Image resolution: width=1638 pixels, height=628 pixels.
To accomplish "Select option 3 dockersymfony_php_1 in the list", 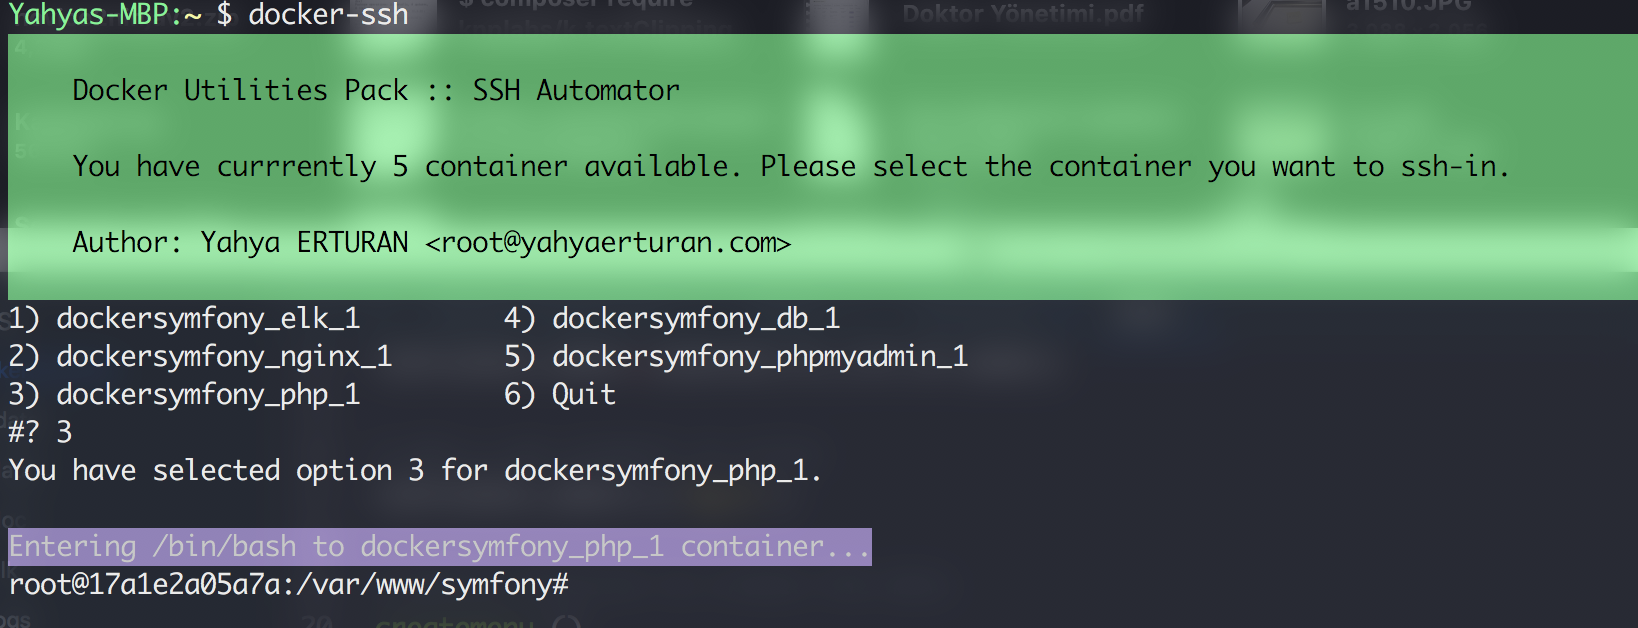I will pos(184,395).
